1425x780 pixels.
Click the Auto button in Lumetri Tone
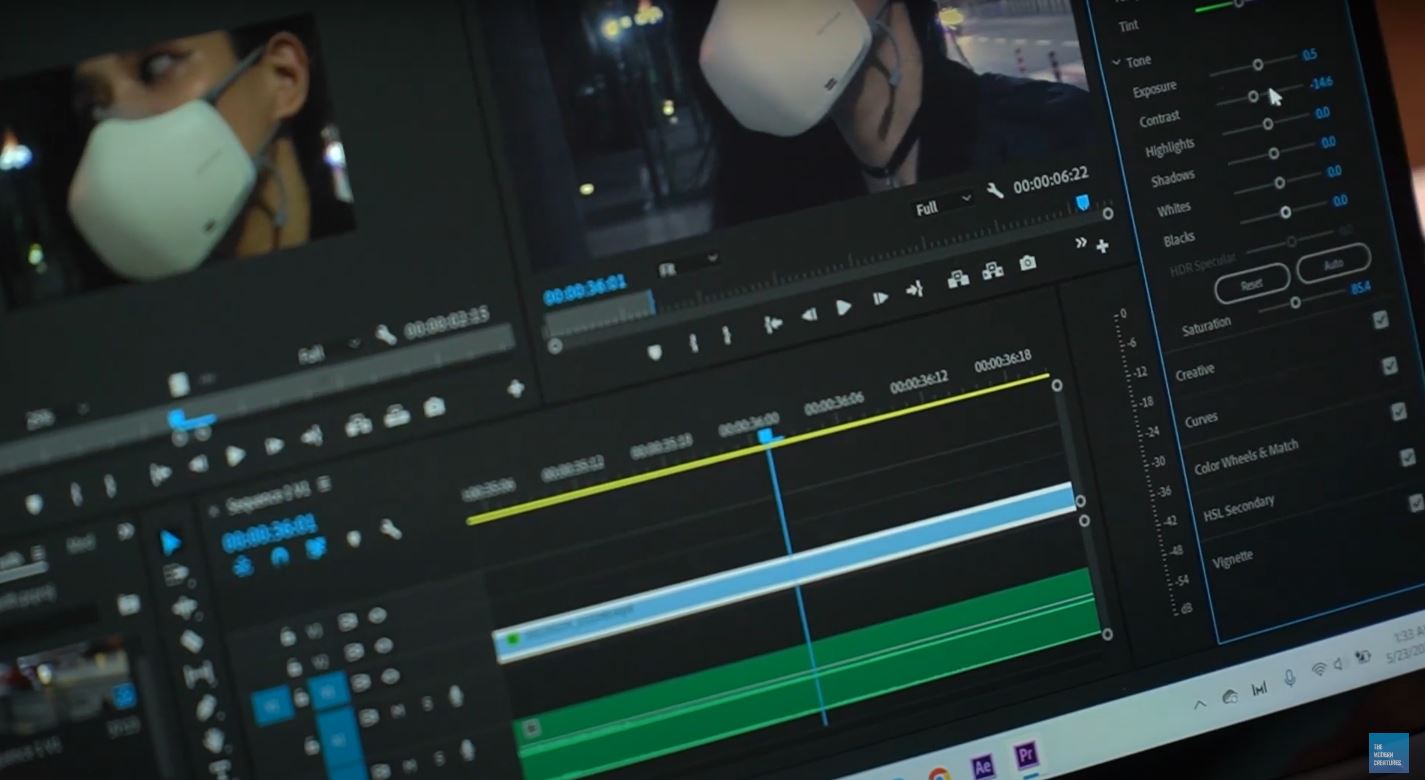(1332, 265)
